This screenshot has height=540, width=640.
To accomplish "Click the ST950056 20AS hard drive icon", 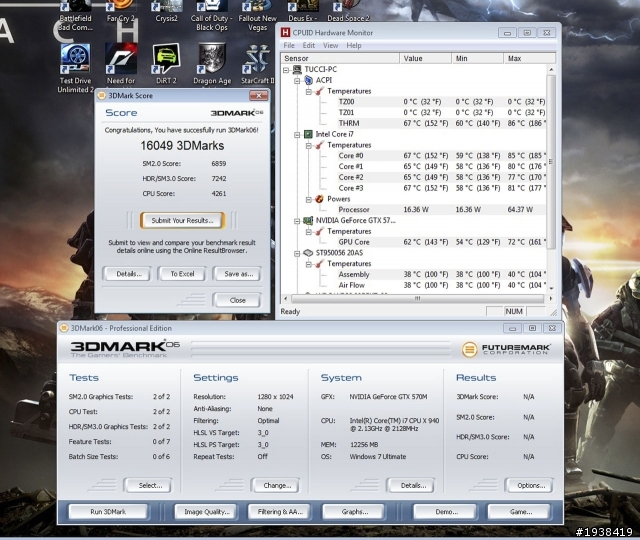I will [308, 253].
